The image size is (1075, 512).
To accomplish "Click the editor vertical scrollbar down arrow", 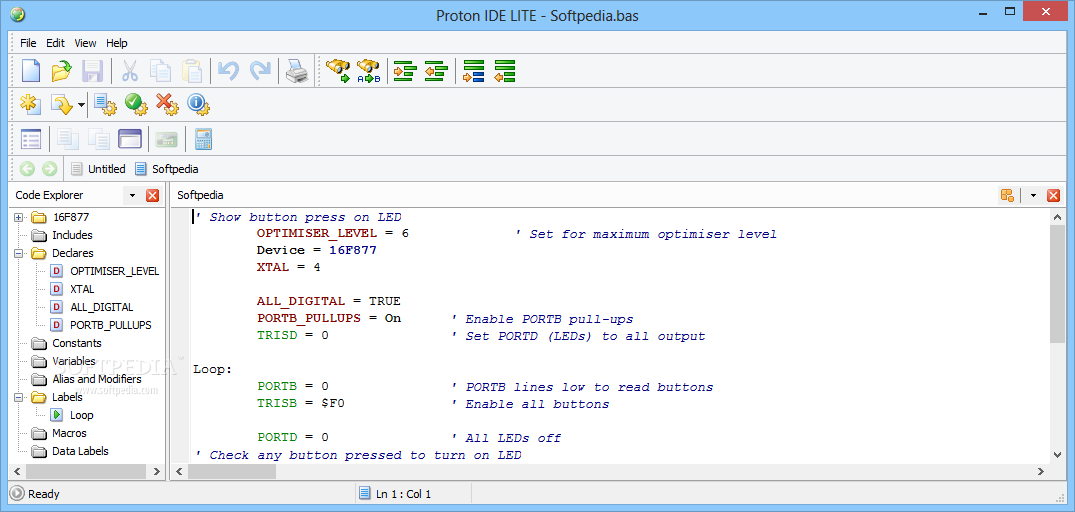I will point(1057,454).
